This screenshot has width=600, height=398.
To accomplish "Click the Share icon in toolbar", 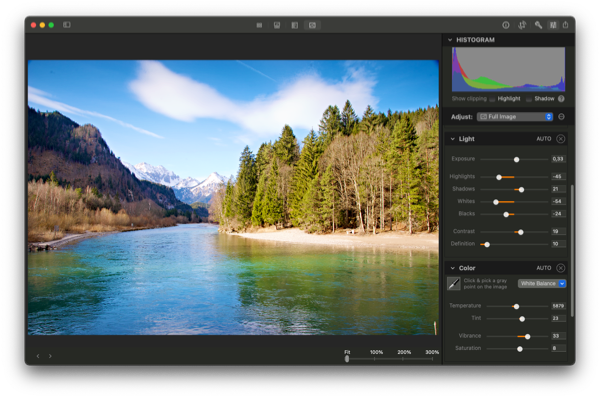I will (x=566, y=25).
